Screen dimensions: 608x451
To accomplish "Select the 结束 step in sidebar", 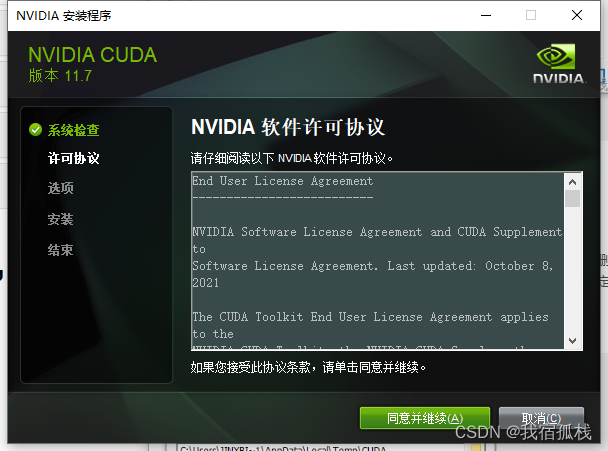I will [60, 250].
